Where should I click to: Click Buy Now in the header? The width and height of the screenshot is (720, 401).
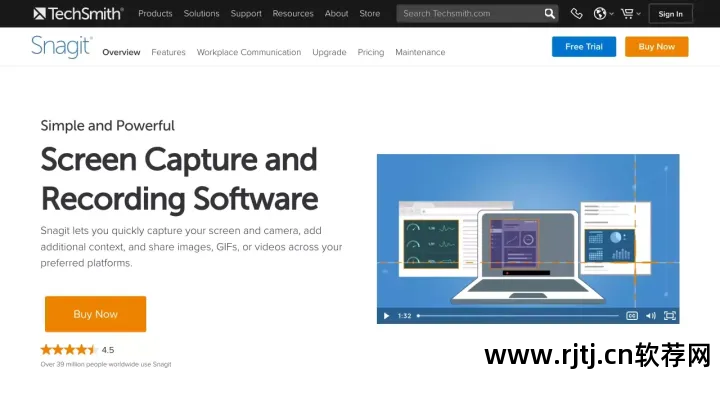(657, 47)
